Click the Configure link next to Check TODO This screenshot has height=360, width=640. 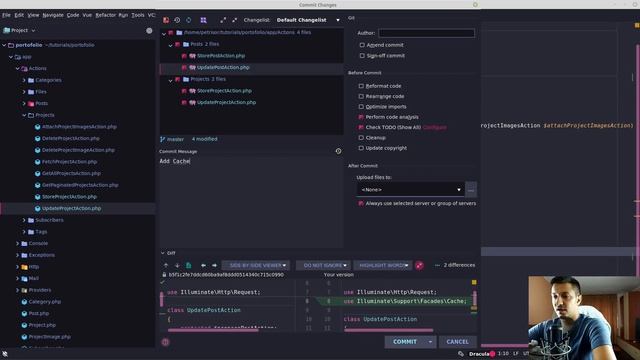point(434,127)
